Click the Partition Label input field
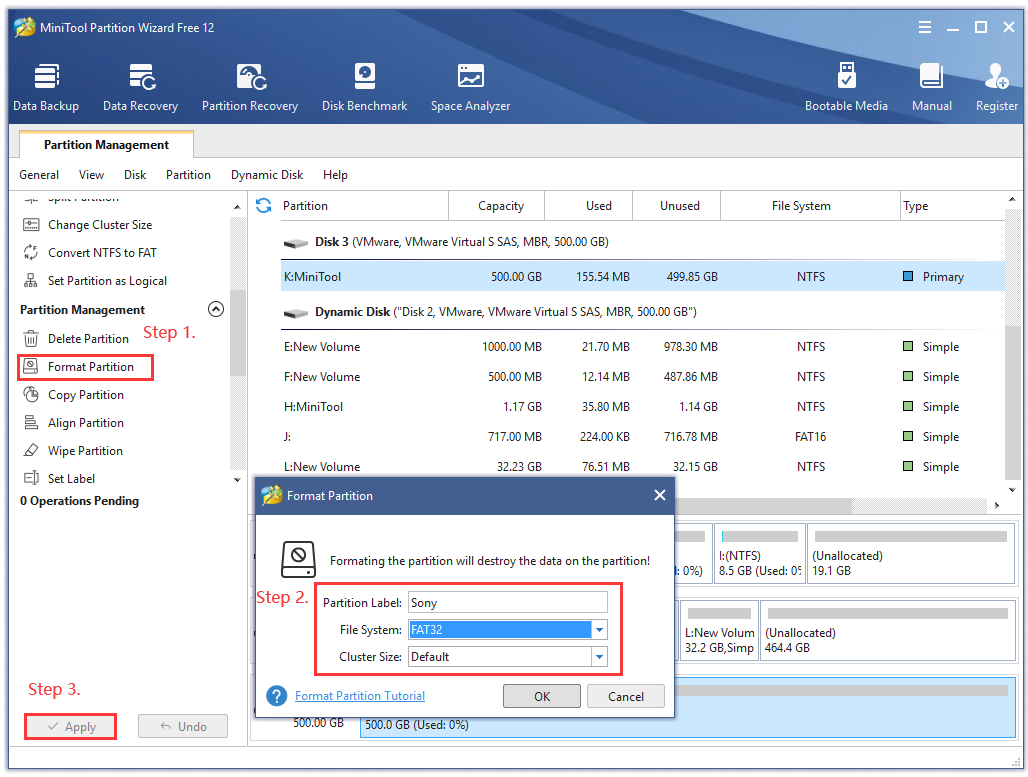 click(x=508, y=603)
